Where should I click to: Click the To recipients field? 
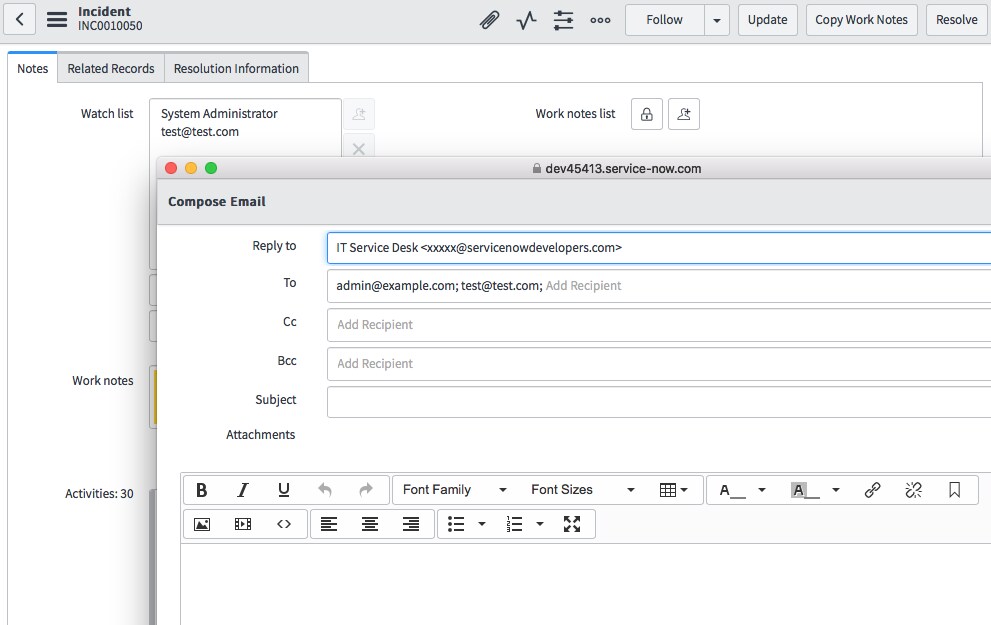click(x=659, y=286)
